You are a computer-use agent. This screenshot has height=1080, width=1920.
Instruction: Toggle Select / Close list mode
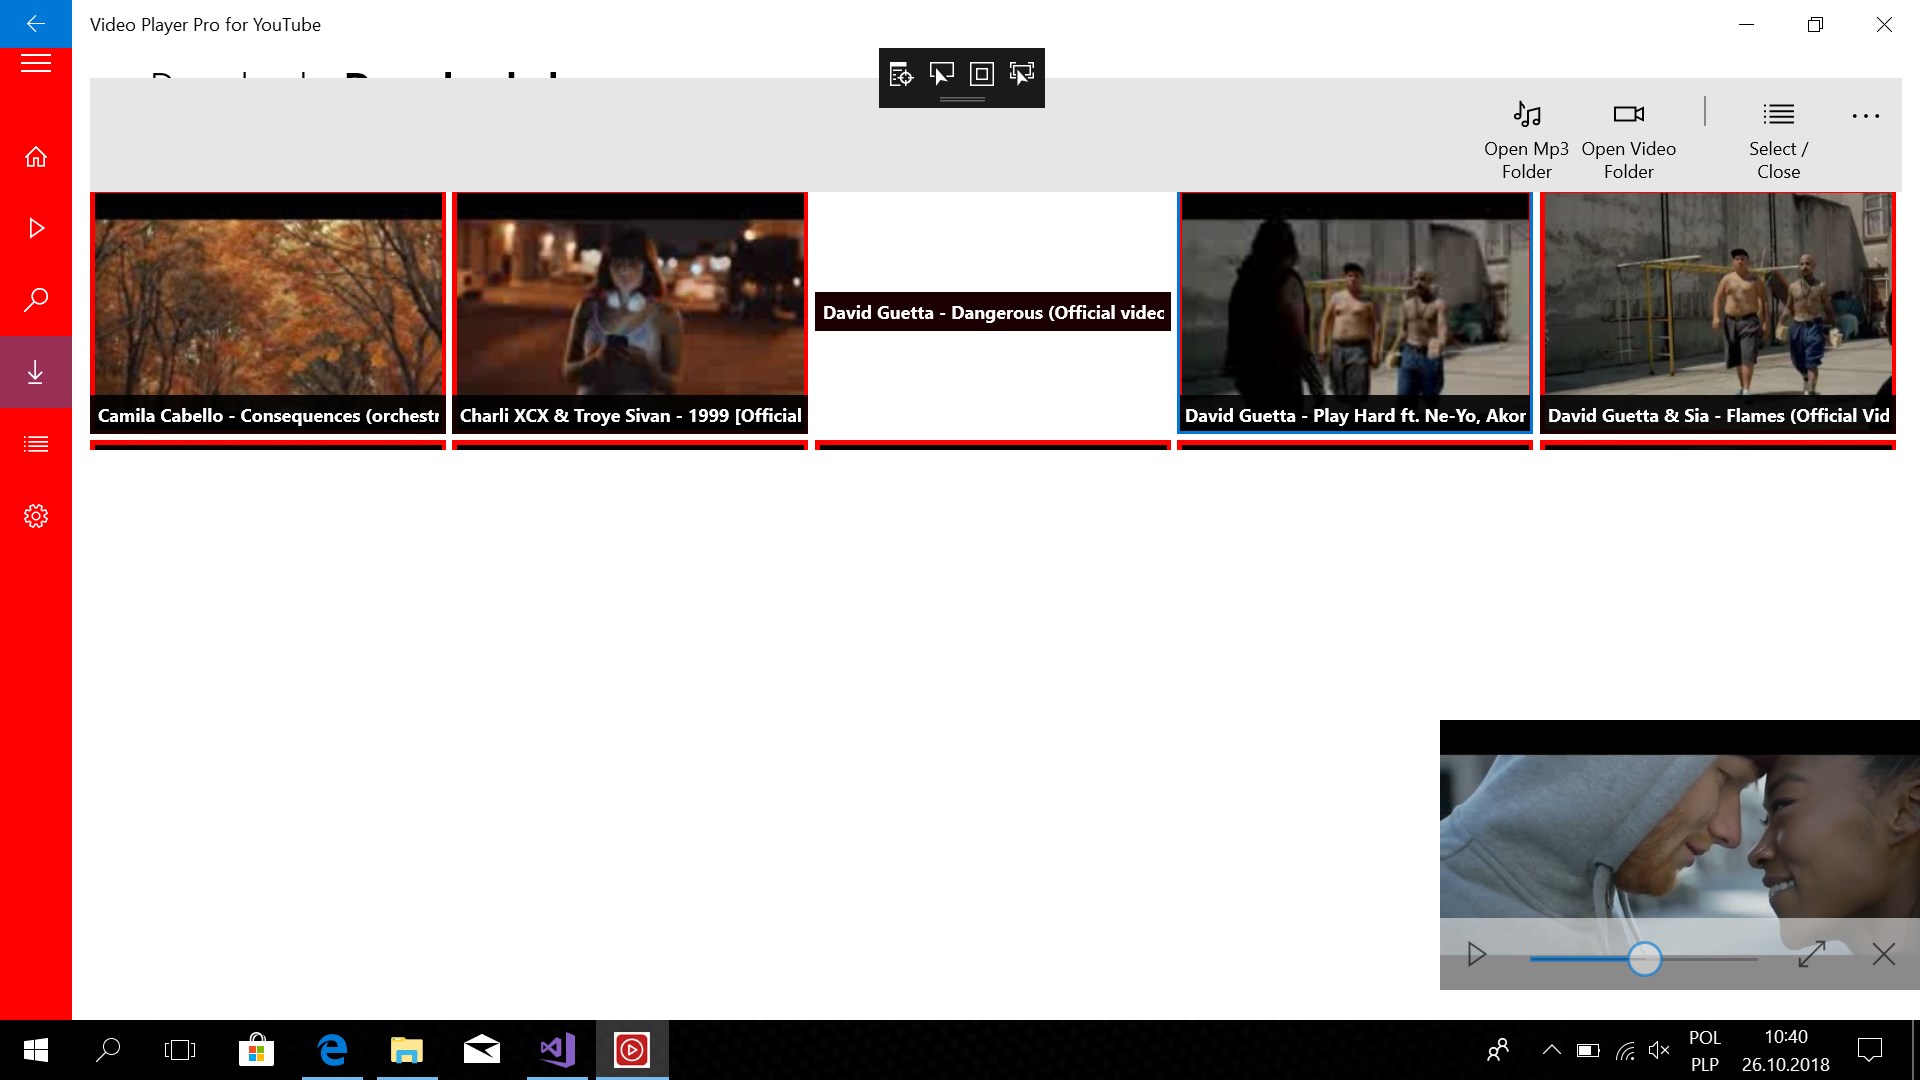click(x=1778, y=138)
